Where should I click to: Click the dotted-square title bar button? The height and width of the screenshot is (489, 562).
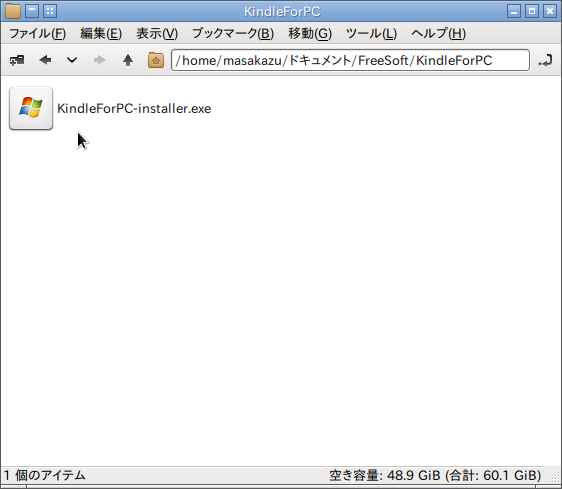pos(50,11)
